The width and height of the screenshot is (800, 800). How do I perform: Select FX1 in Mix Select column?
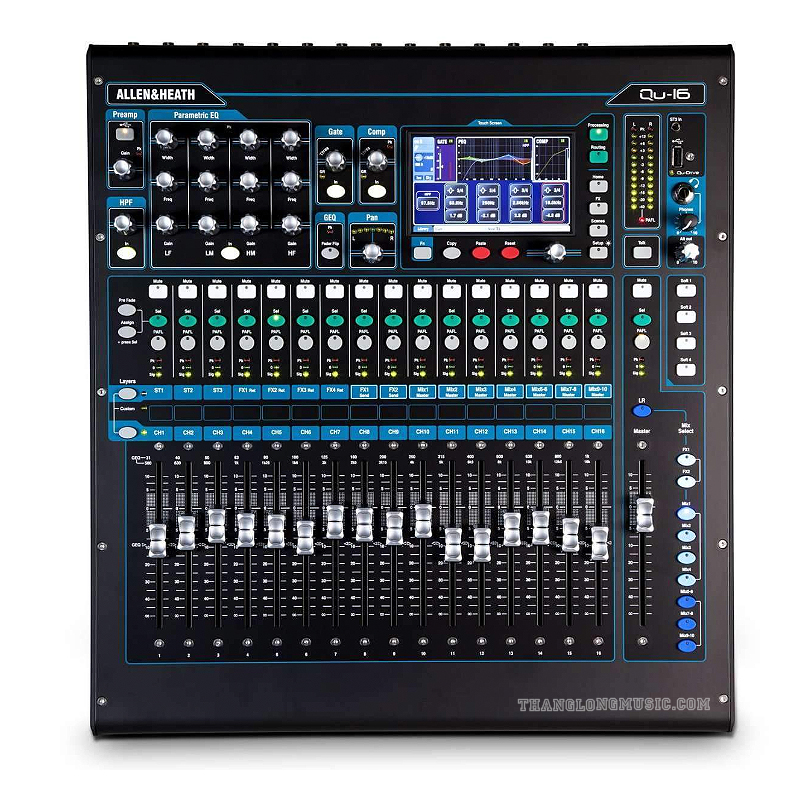pos(686,460)
